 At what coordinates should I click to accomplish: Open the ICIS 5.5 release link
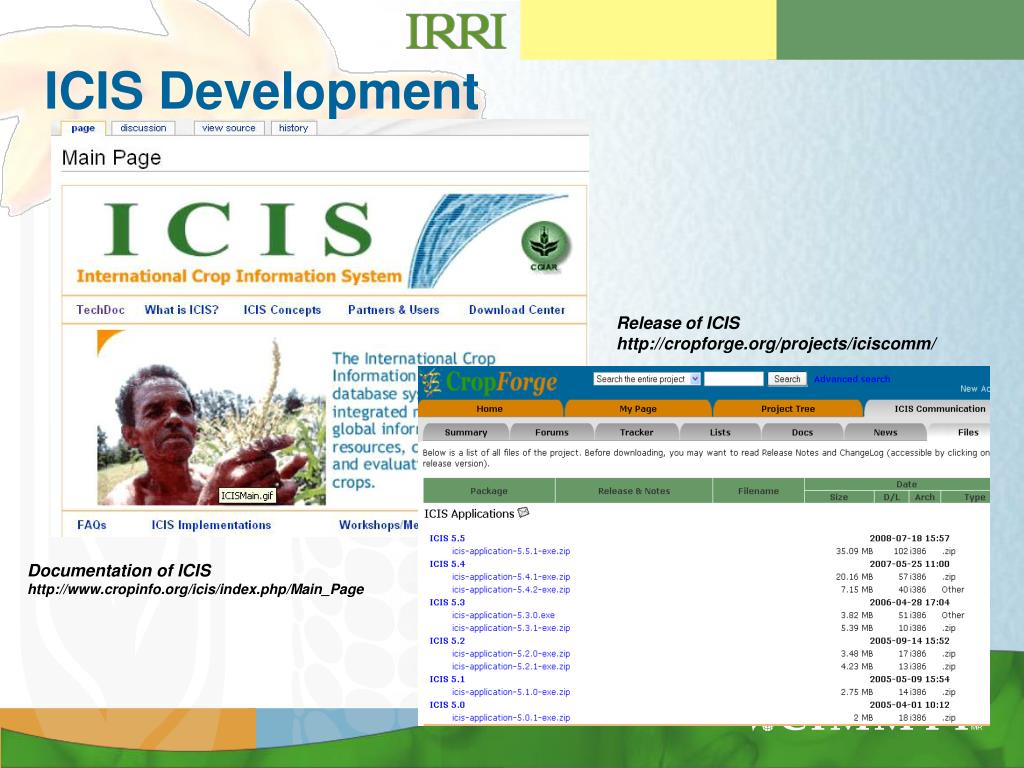(x=447, y=538)
